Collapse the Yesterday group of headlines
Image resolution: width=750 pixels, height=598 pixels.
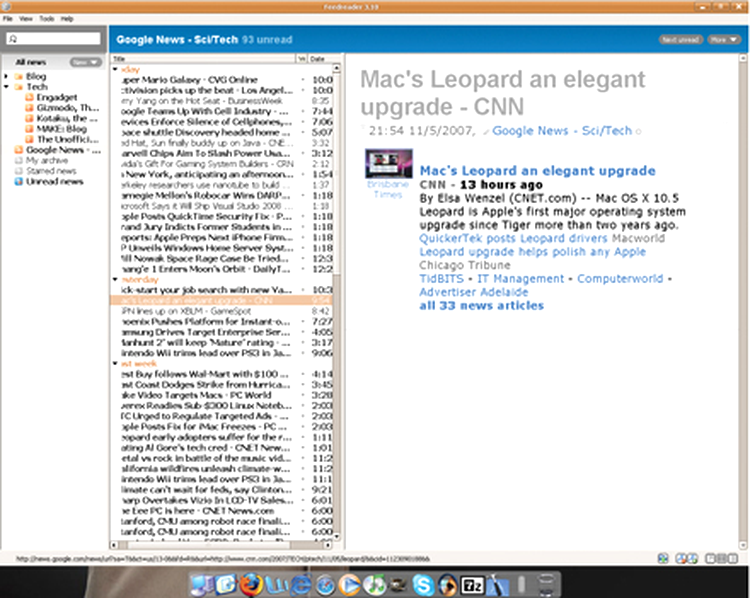tap(115, 279)
